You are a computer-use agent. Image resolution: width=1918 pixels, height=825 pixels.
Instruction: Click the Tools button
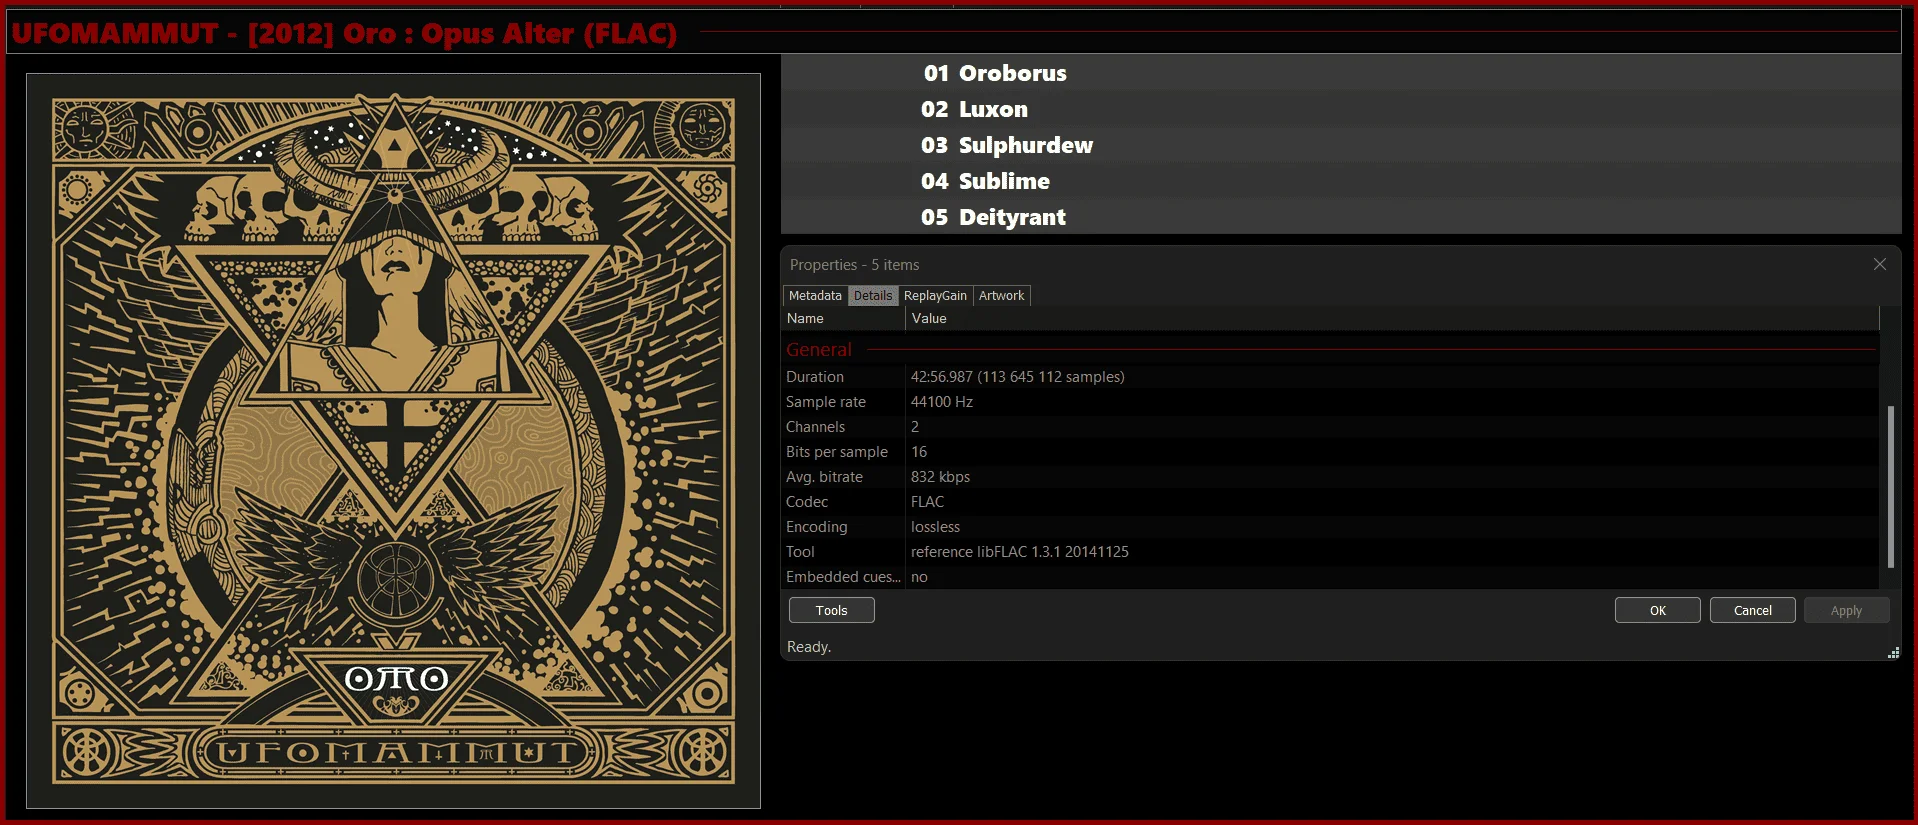point(831,610)
